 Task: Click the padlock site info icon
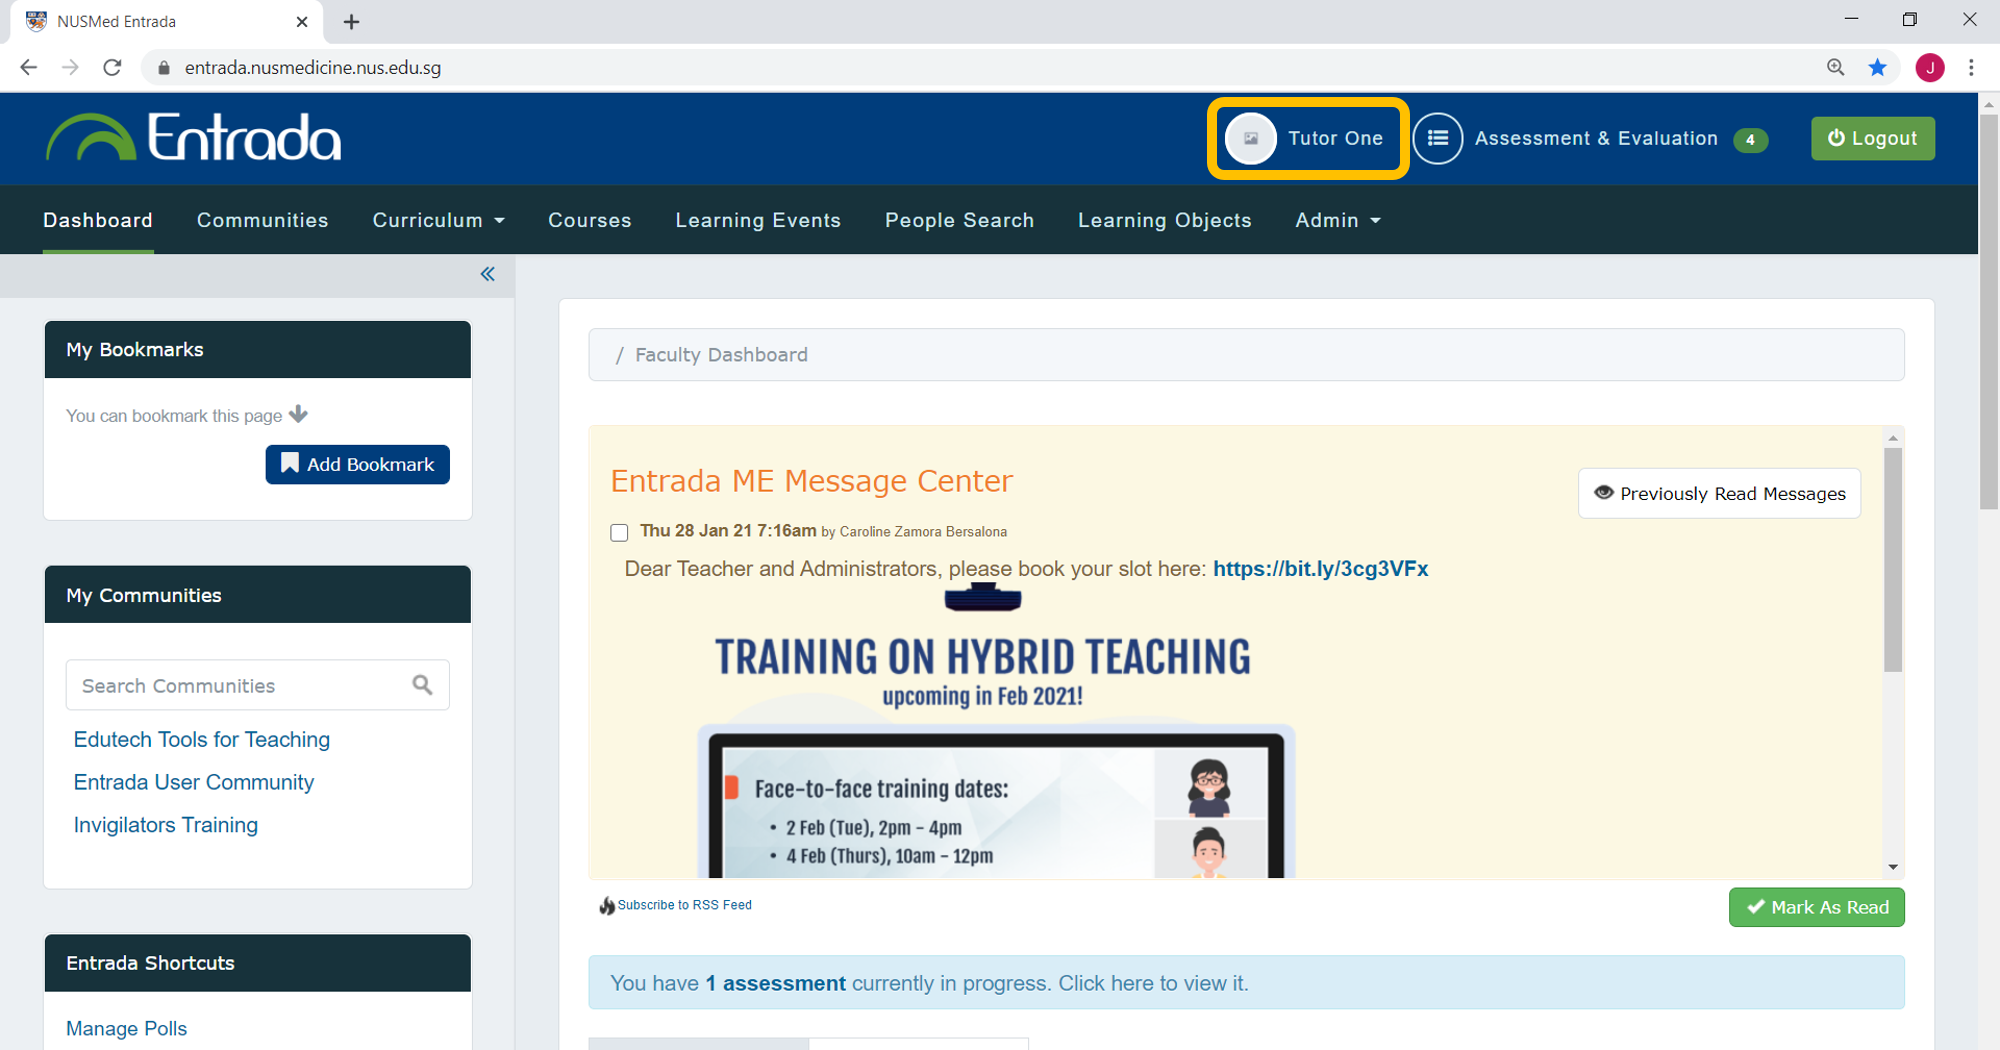tap(164, 67)
